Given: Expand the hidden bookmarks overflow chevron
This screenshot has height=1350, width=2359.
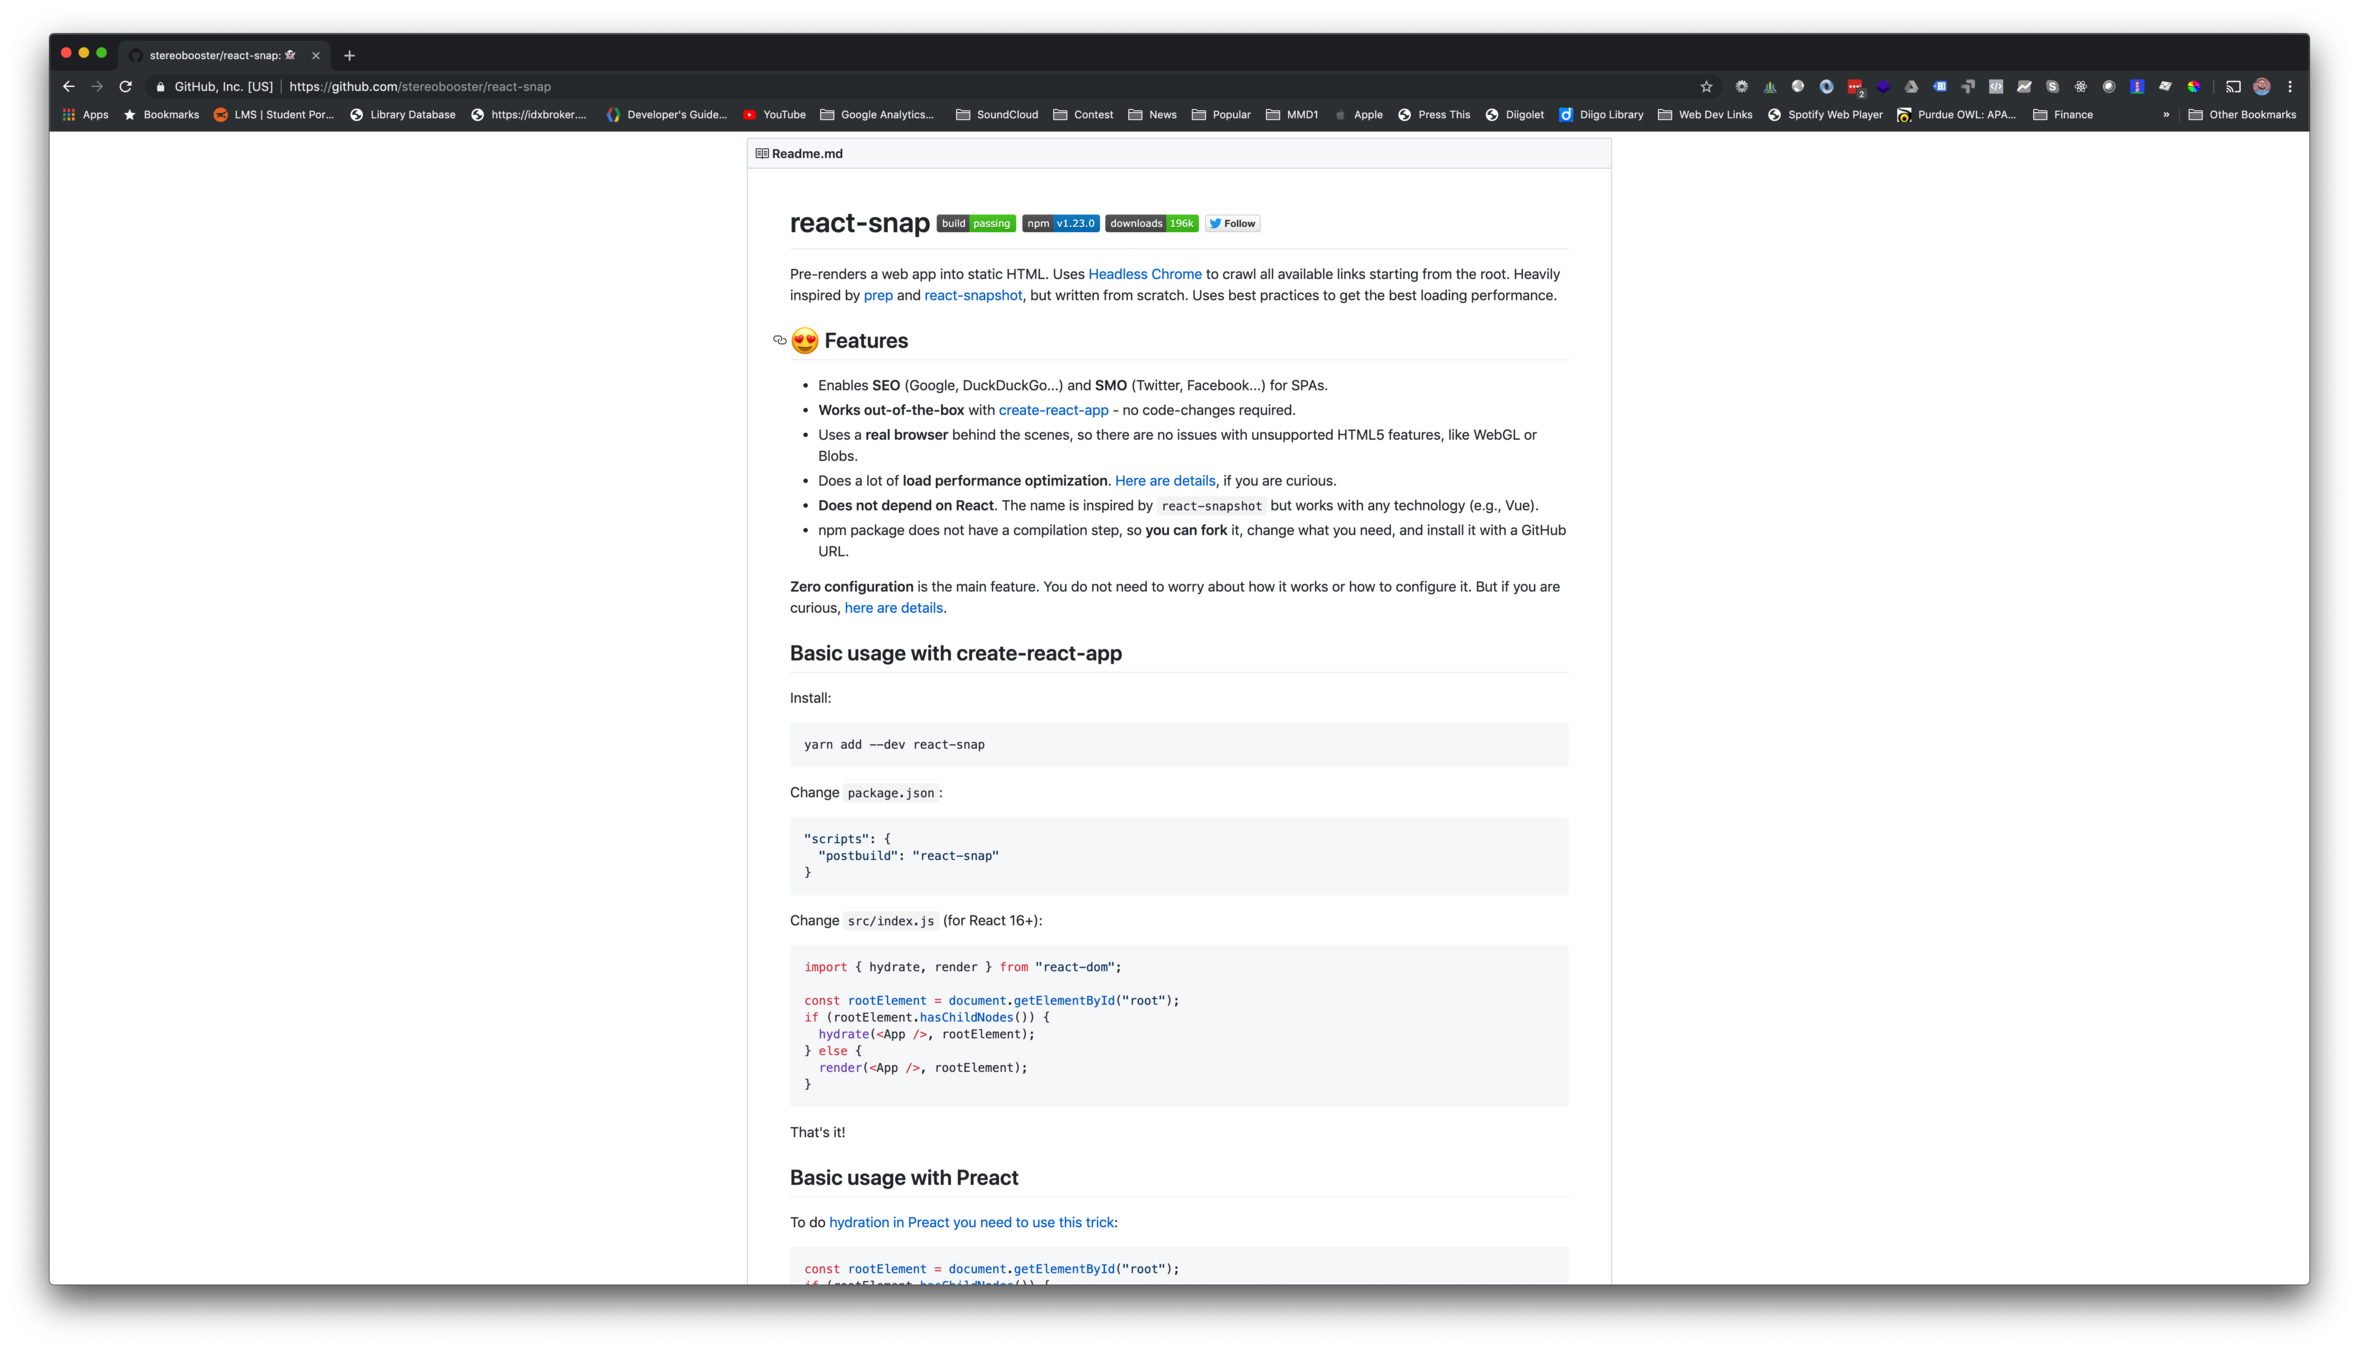Looking at the screenshot, I should [x=2166, y=115].
